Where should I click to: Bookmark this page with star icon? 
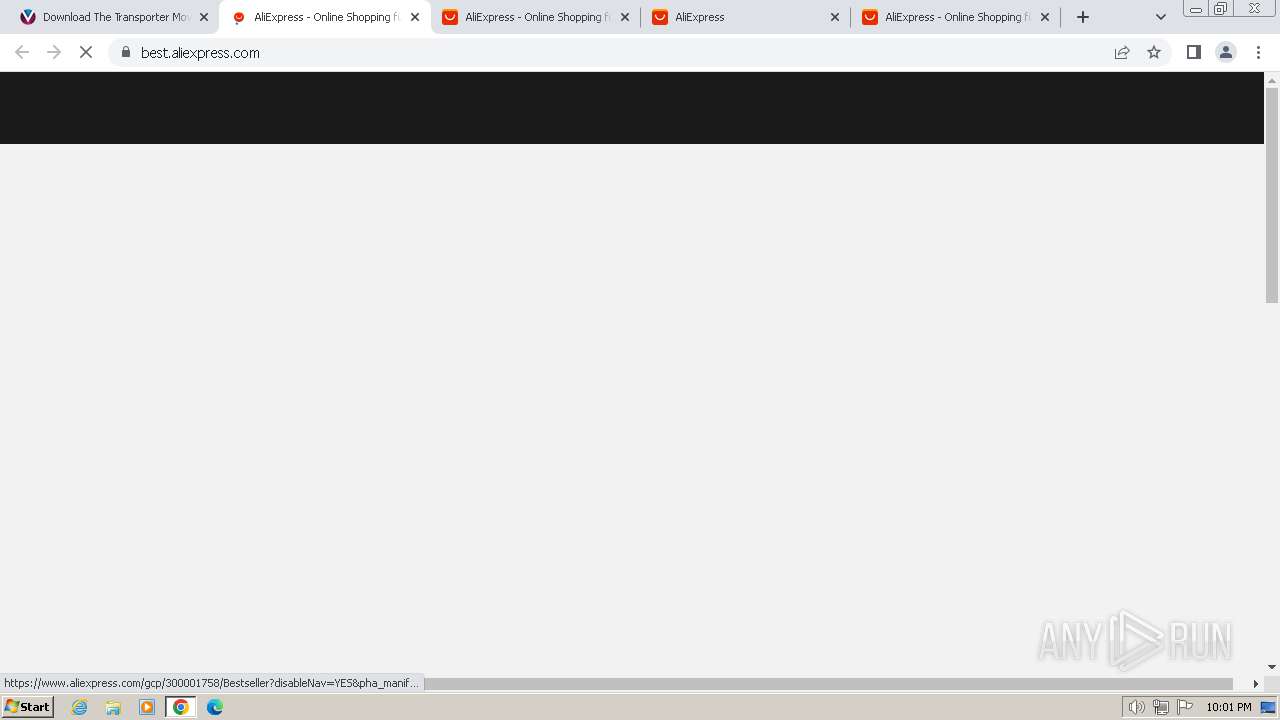(x=1154, y=52)
